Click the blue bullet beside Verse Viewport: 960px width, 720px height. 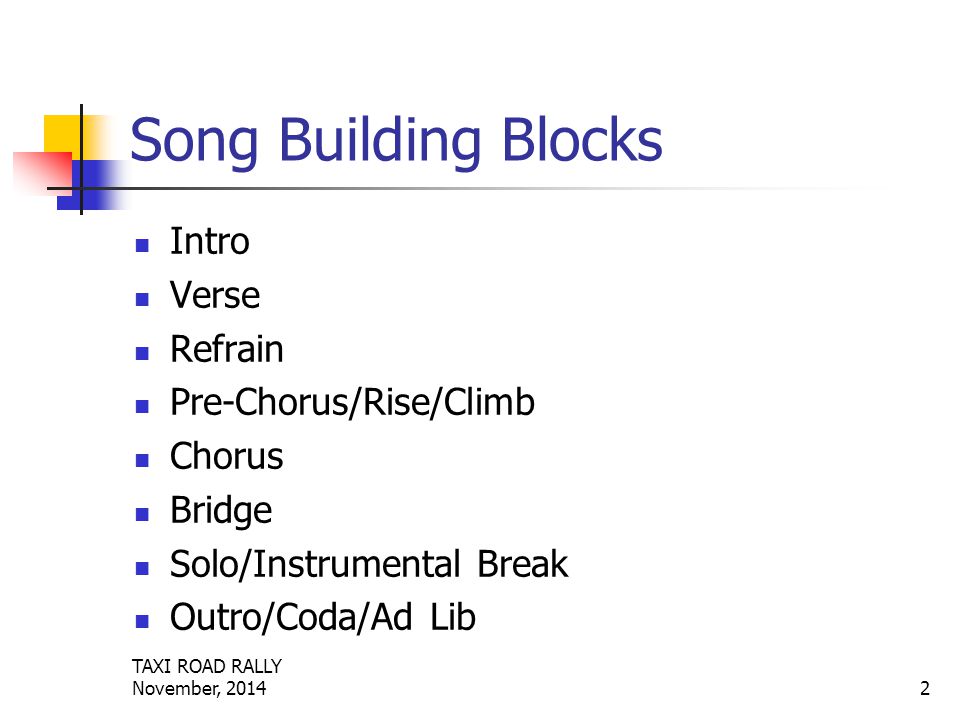coord(142,299)
